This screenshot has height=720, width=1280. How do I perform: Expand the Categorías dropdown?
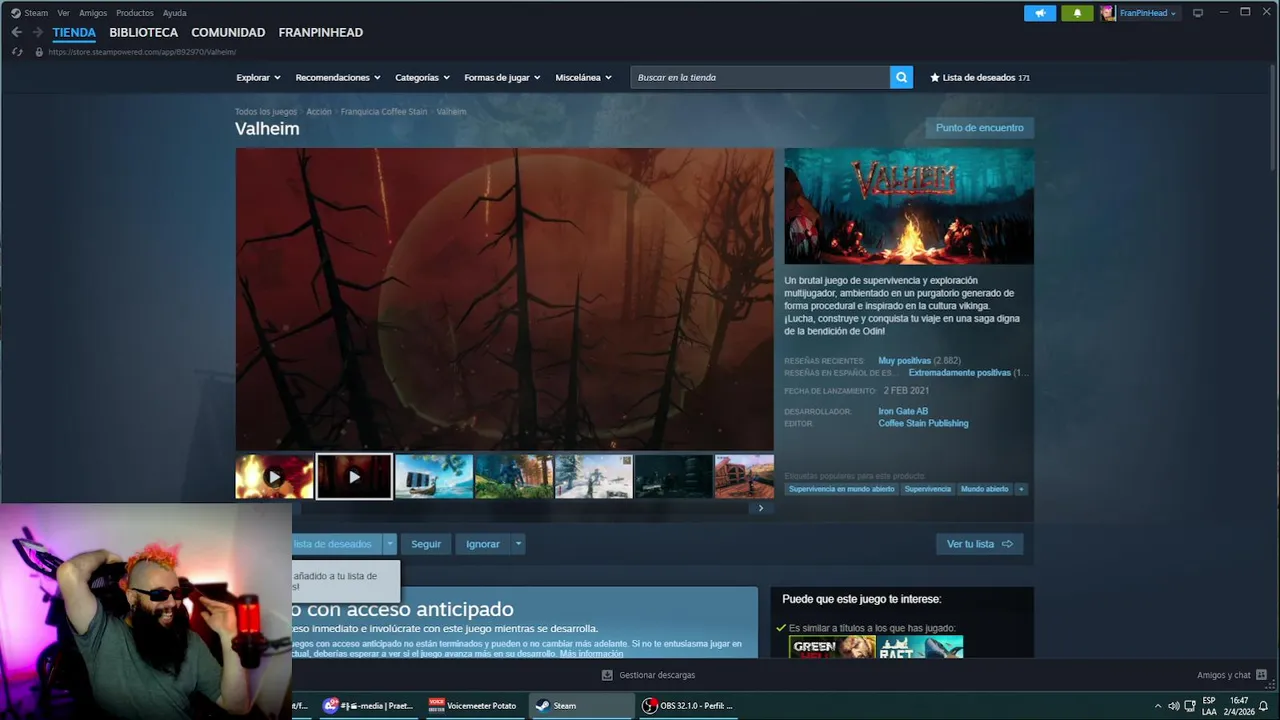click(422, 77)
